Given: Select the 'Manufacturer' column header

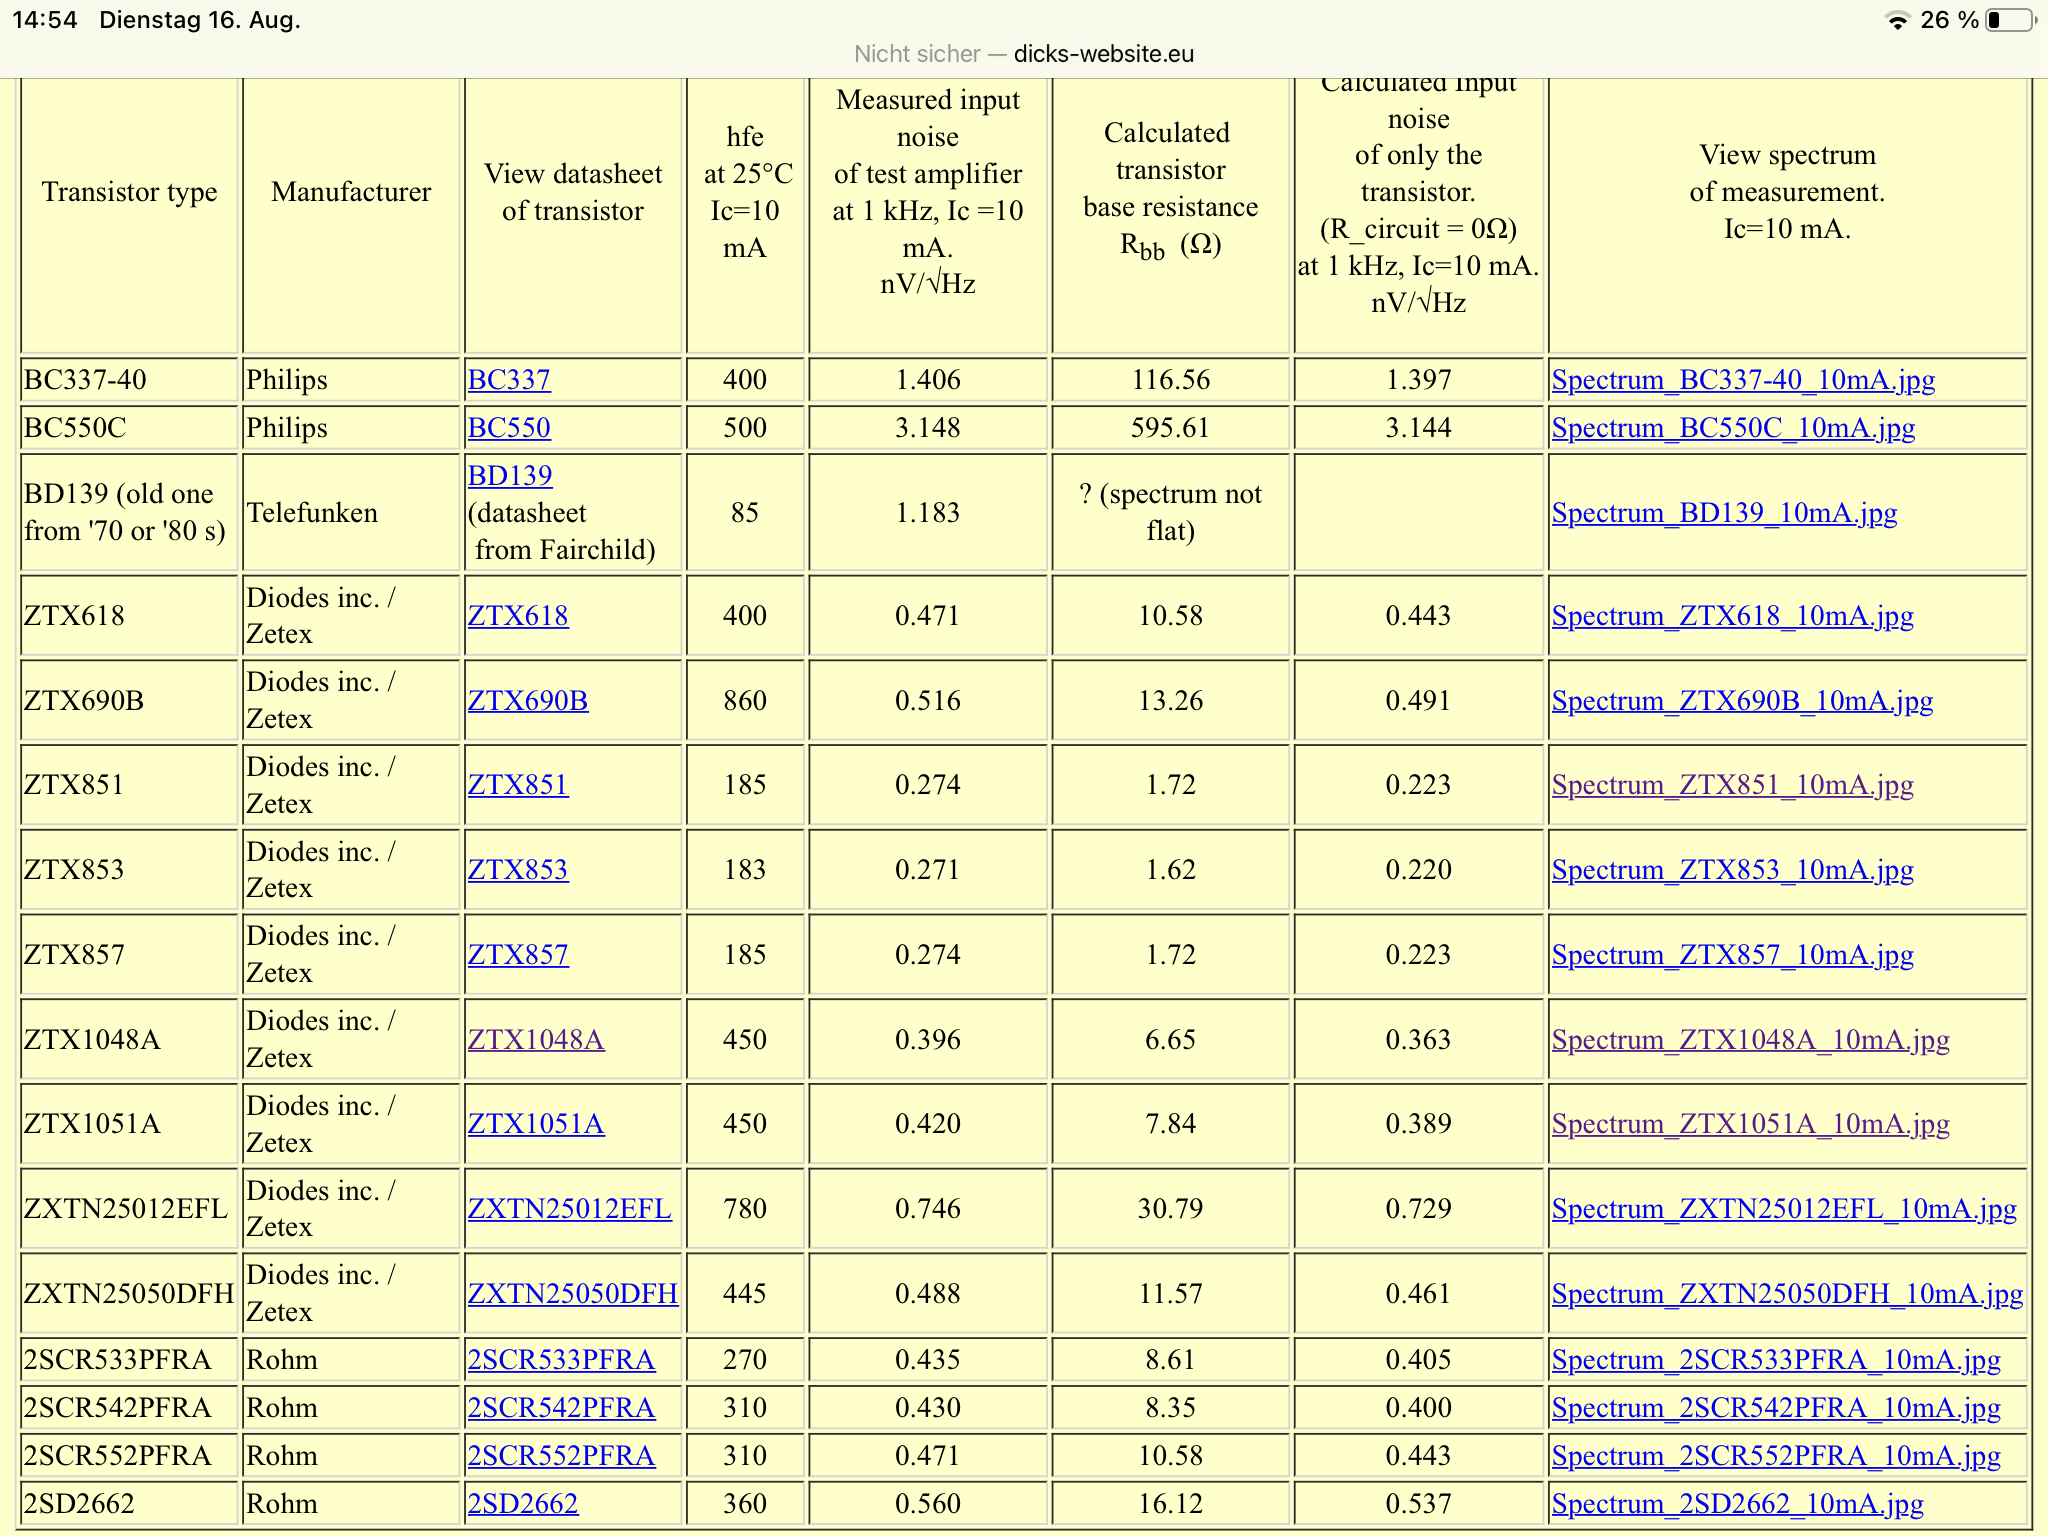Looking at the screenshot, I should tap(351, 192).
